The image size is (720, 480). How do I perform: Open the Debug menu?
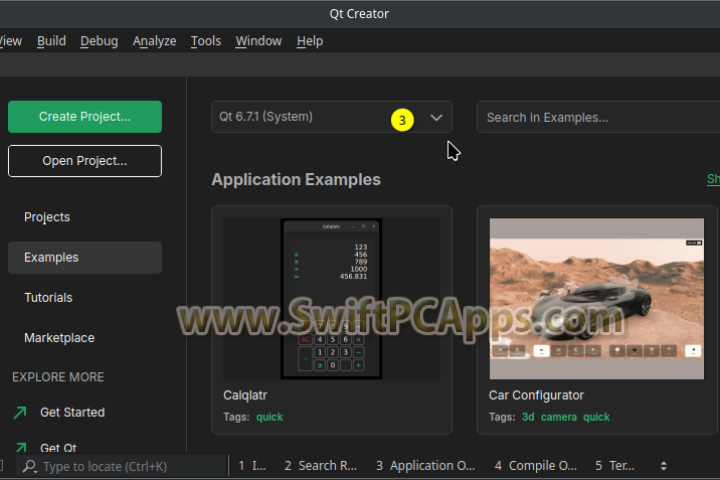[99, 41]
